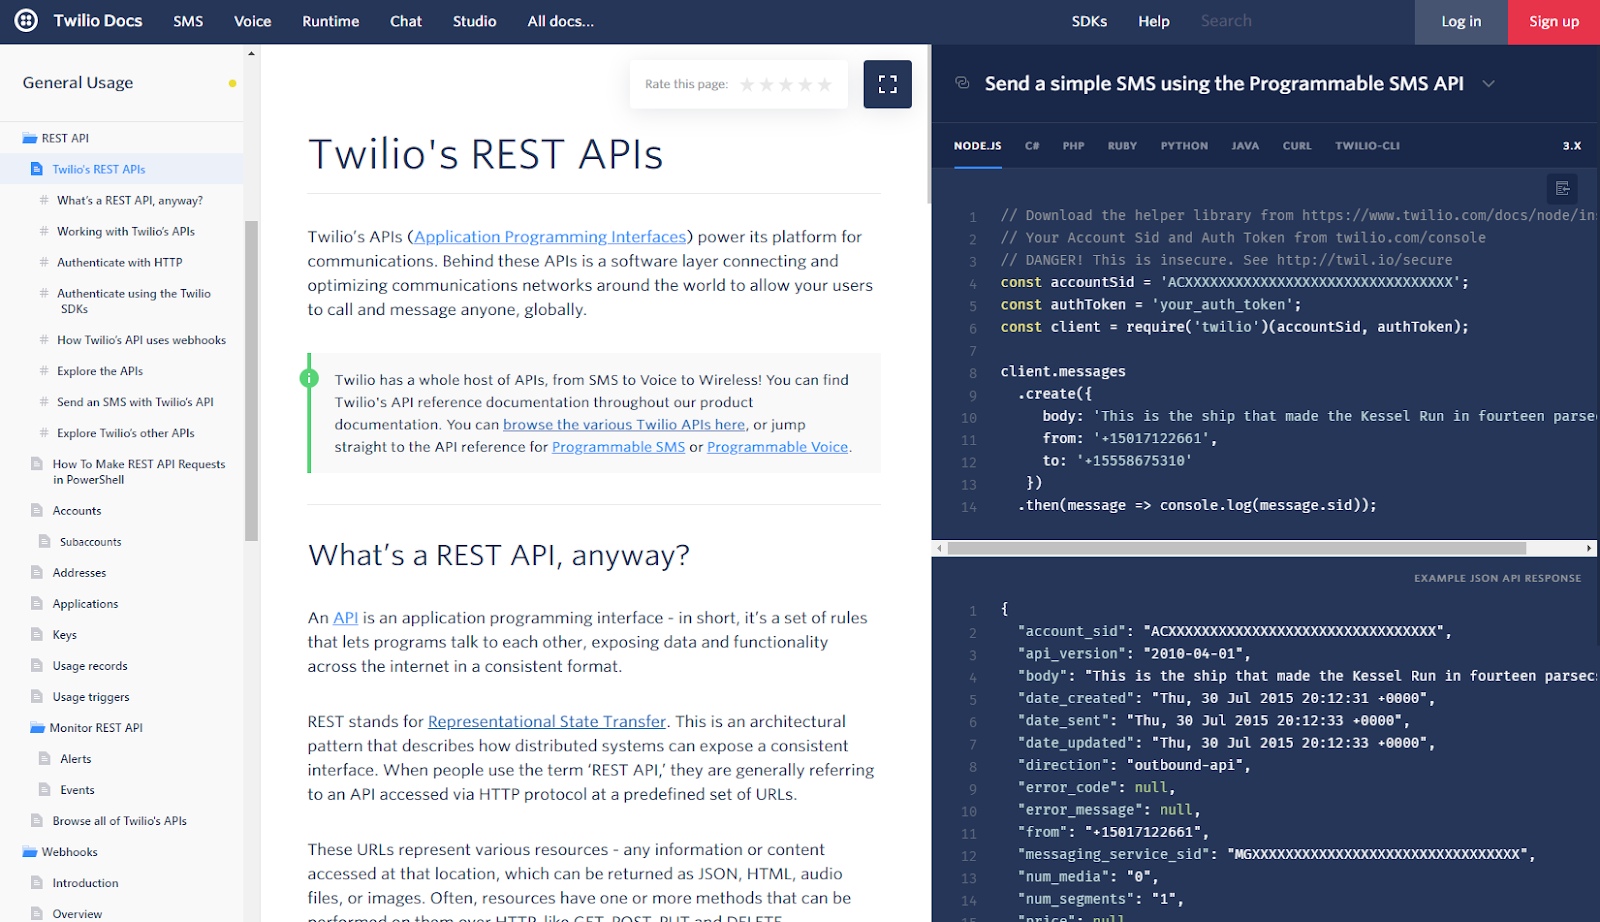Switch to the TWILIO-CLI tab
The image size is (1600, 922).
click(1367, 145)
